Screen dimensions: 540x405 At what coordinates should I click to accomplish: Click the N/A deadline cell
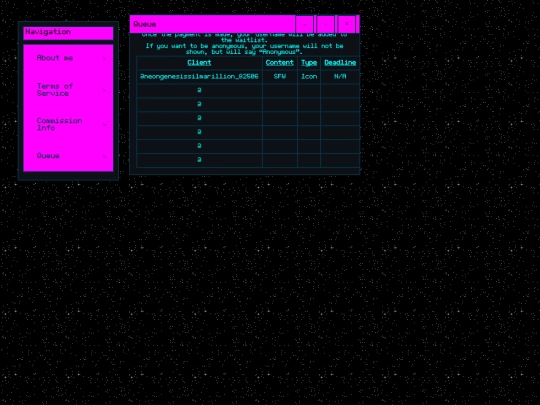(340, 76)
